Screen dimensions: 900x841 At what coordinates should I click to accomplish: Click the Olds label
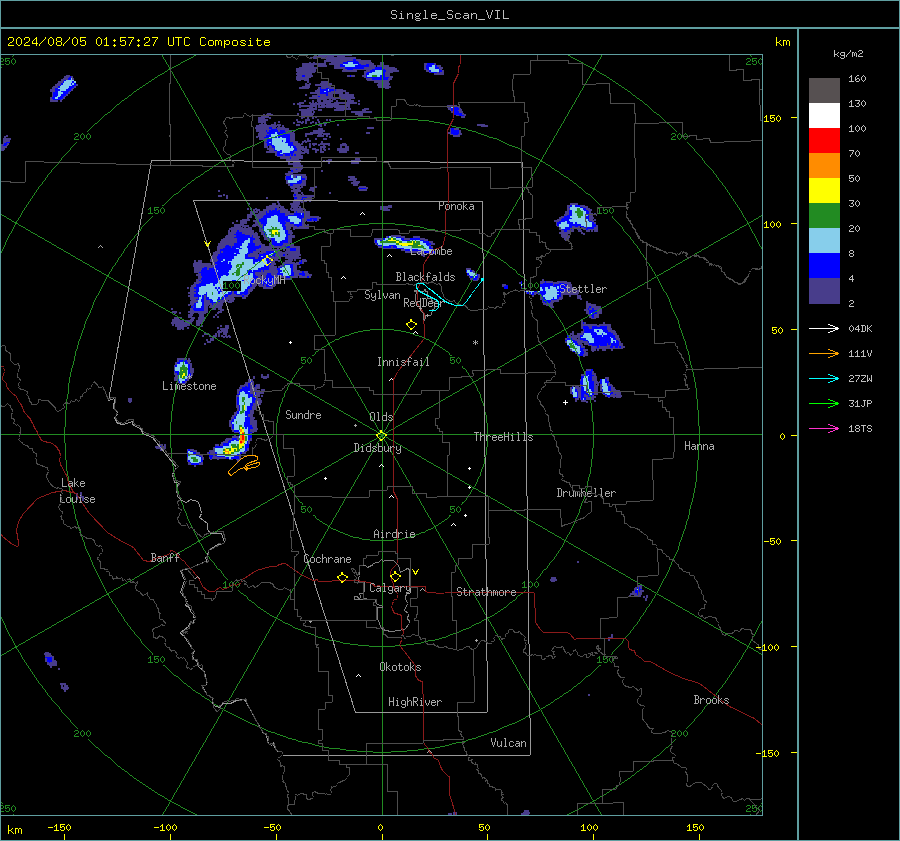click(381, 417)
